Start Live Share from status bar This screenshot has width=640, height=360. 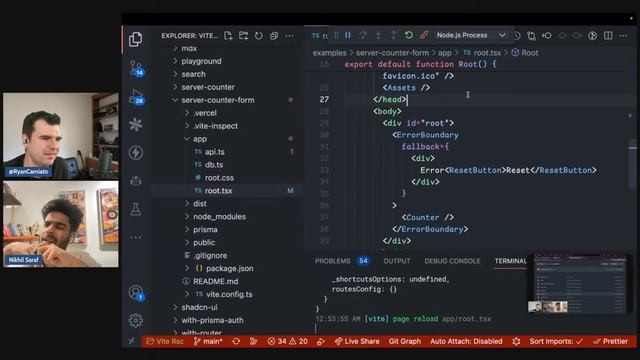(x=357, y=341)
